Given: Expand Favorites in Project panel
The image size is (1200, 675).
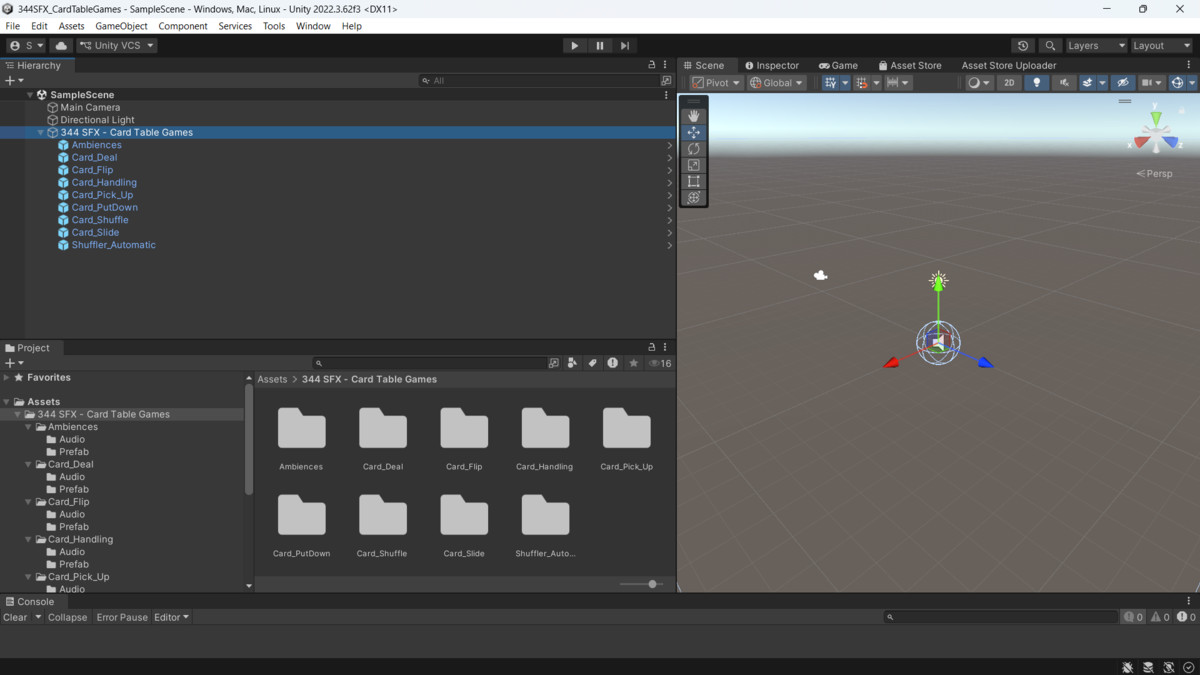Looking at the screenshot, I should [x=7, y=377].
